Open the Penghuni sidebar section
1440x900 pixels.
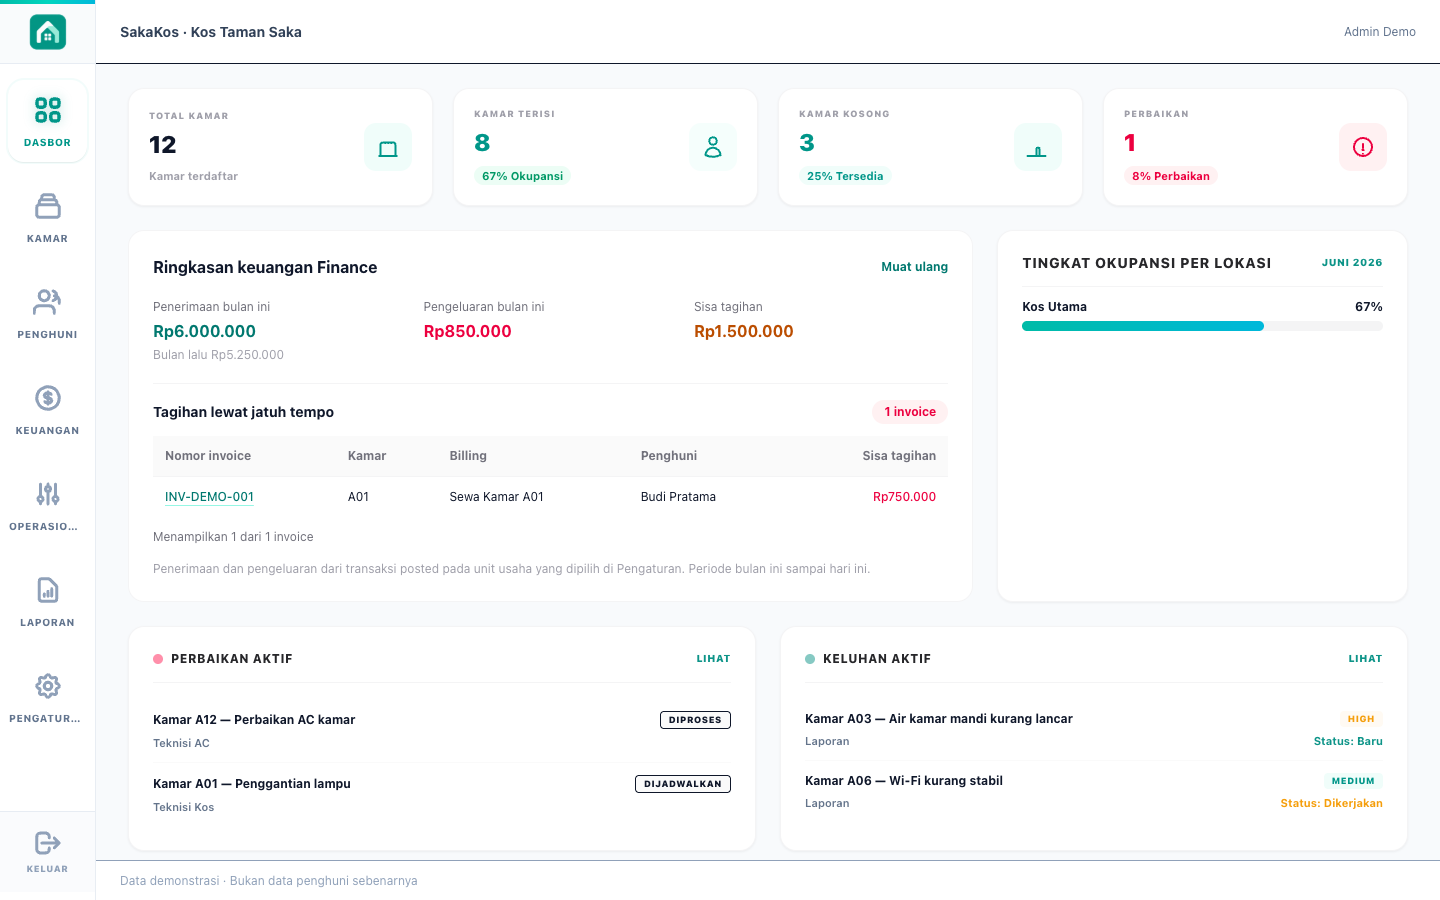point(47,313)
